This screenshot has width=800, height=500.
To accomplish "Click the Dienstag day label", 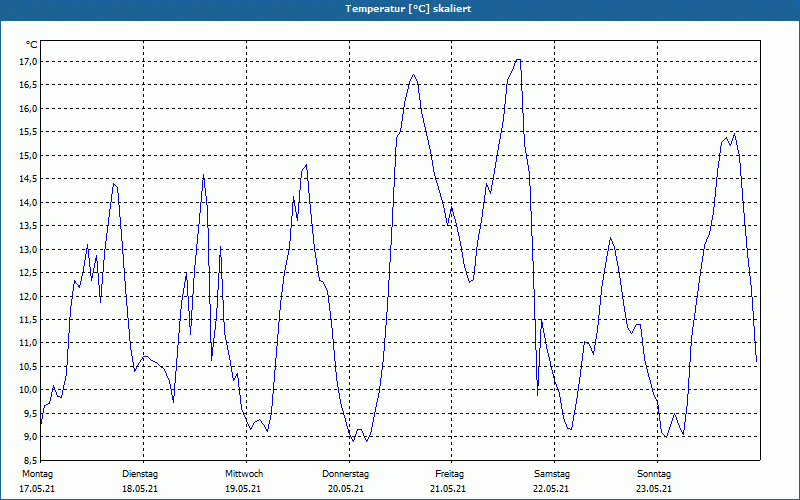I will [x=140, y=474].
